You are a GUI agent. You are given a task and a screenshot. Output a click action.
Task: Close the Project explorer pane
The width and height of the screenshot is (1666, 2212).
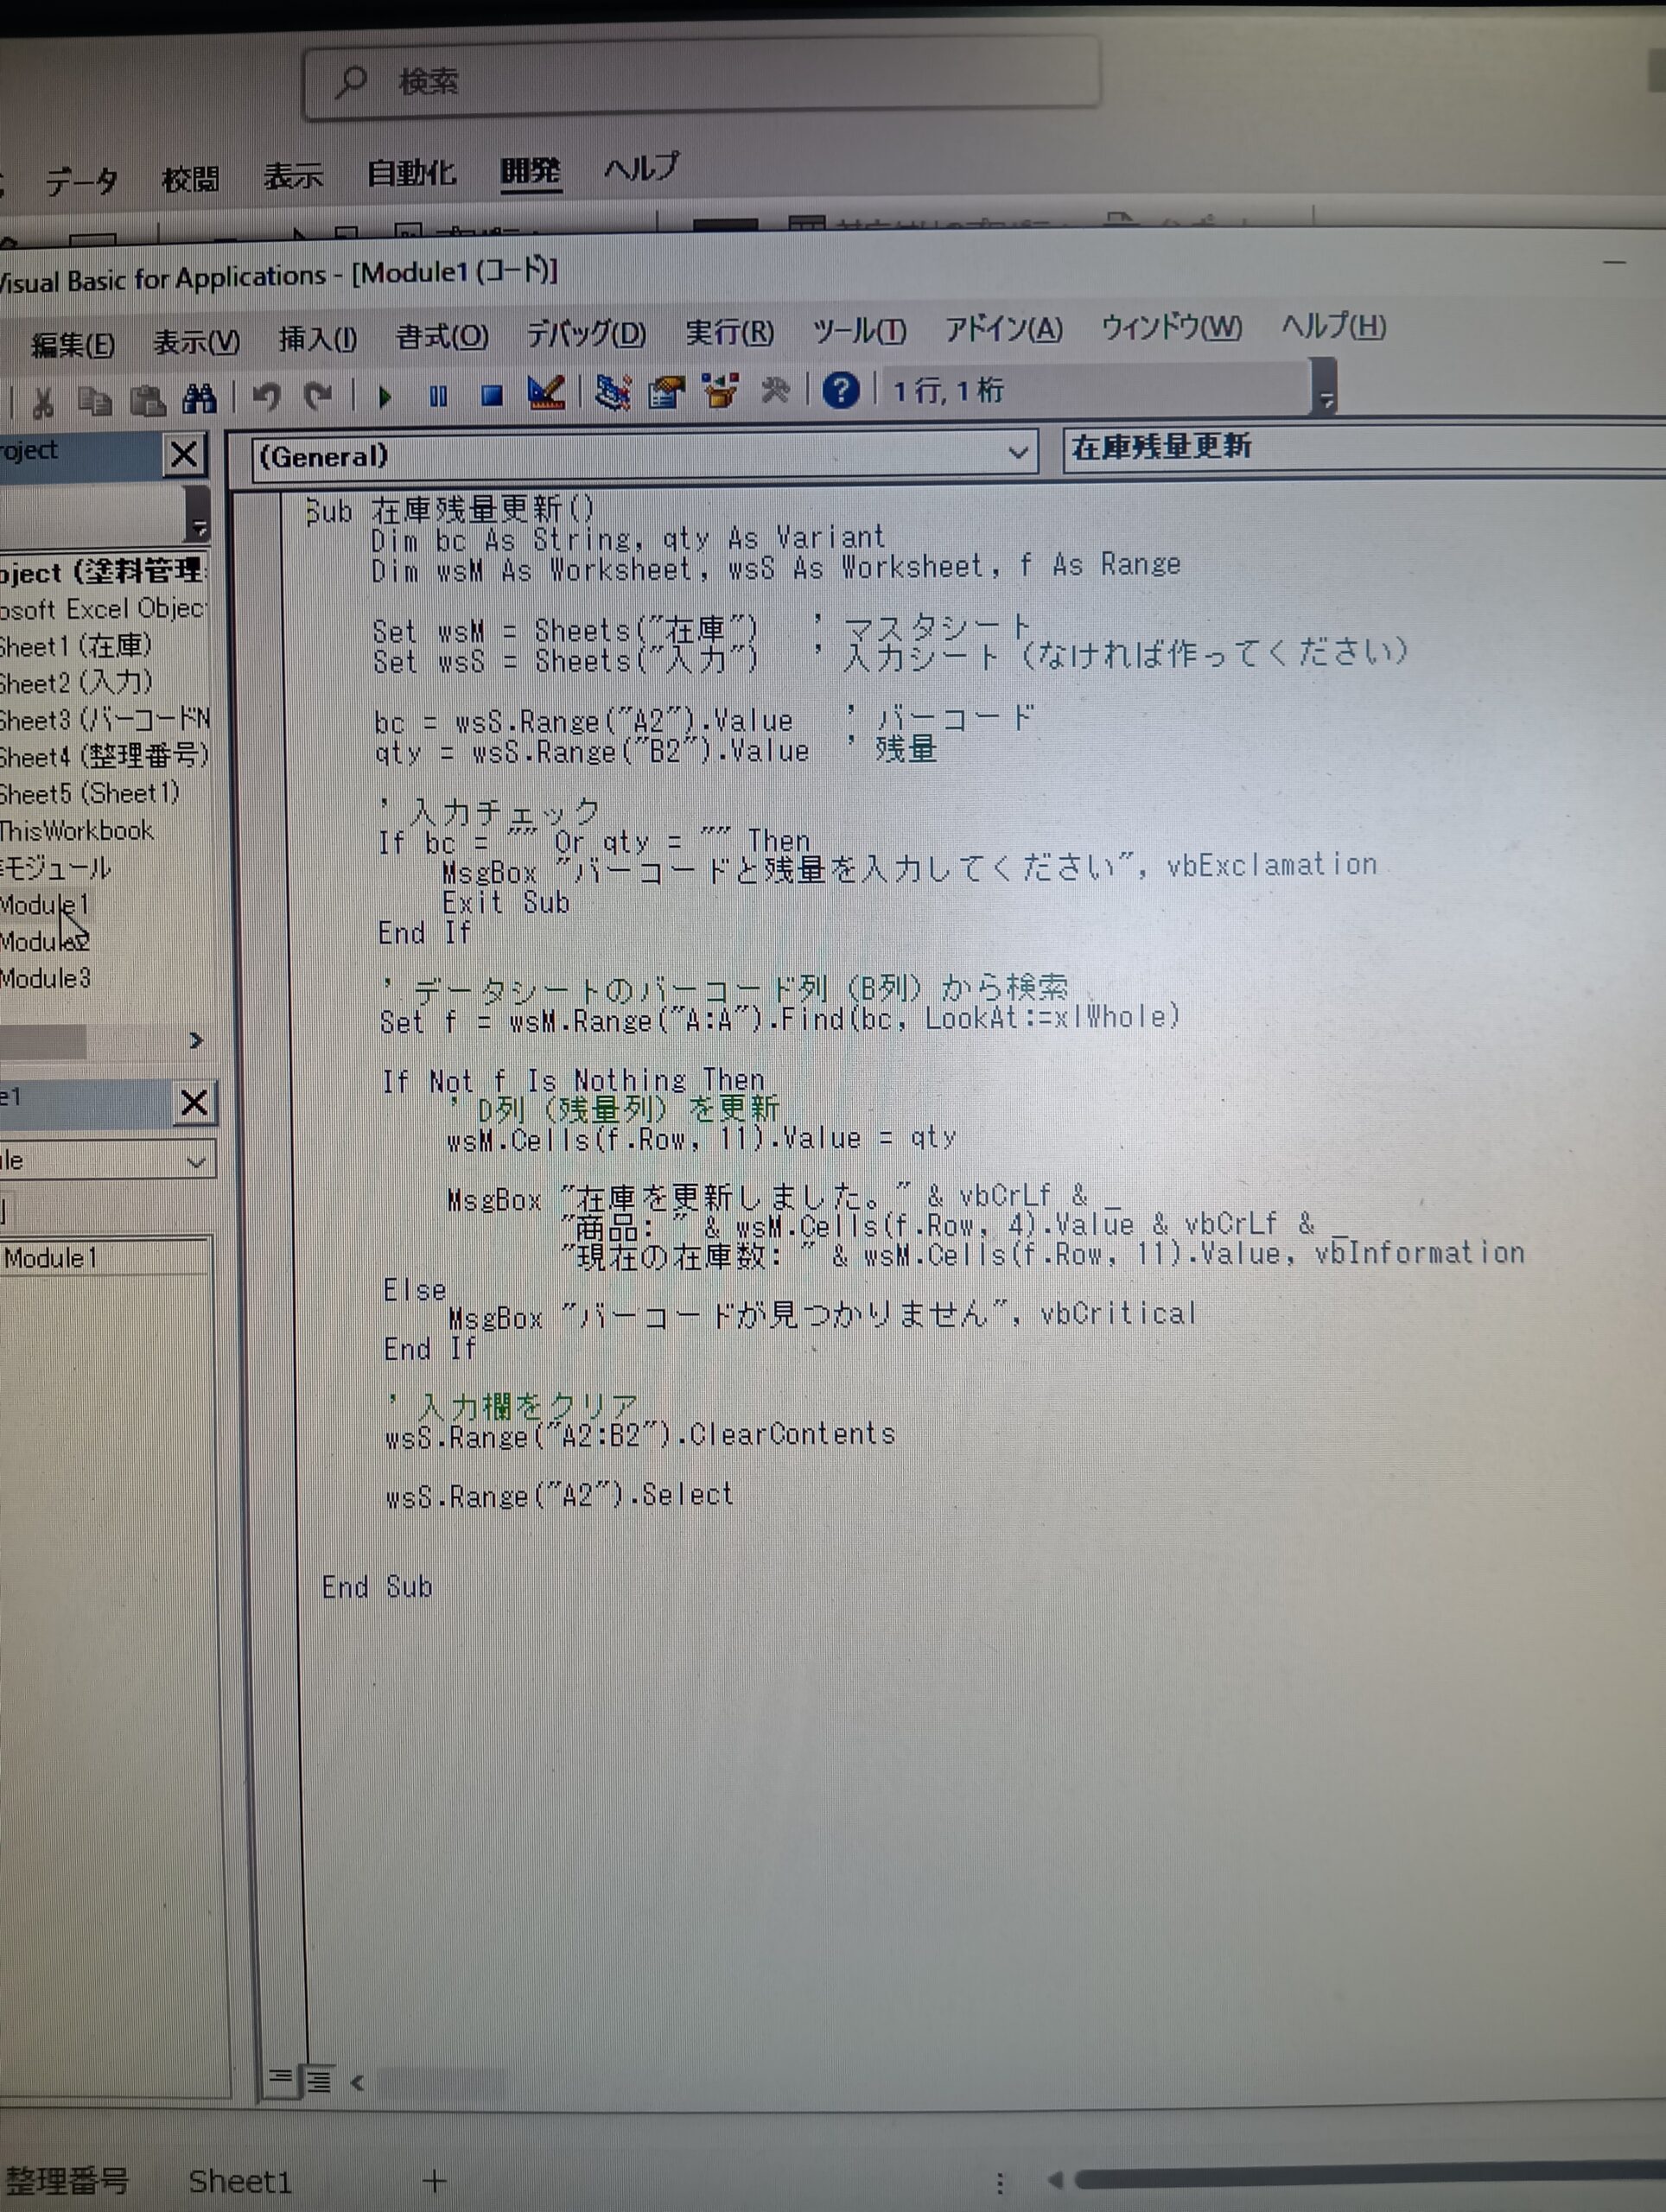coord(184,455)
